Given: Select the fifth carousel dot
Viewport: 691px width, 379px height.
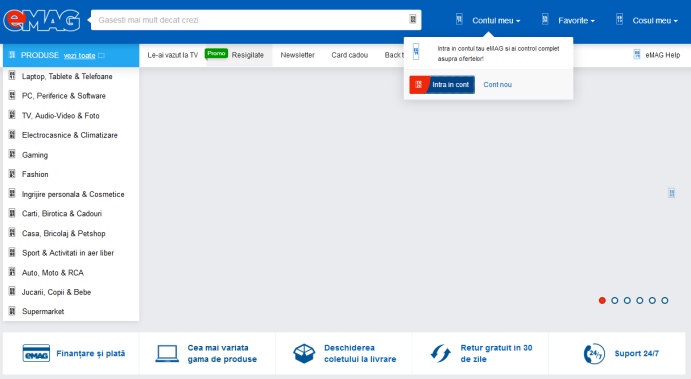Looking at the screenshot, I should 652,301.
